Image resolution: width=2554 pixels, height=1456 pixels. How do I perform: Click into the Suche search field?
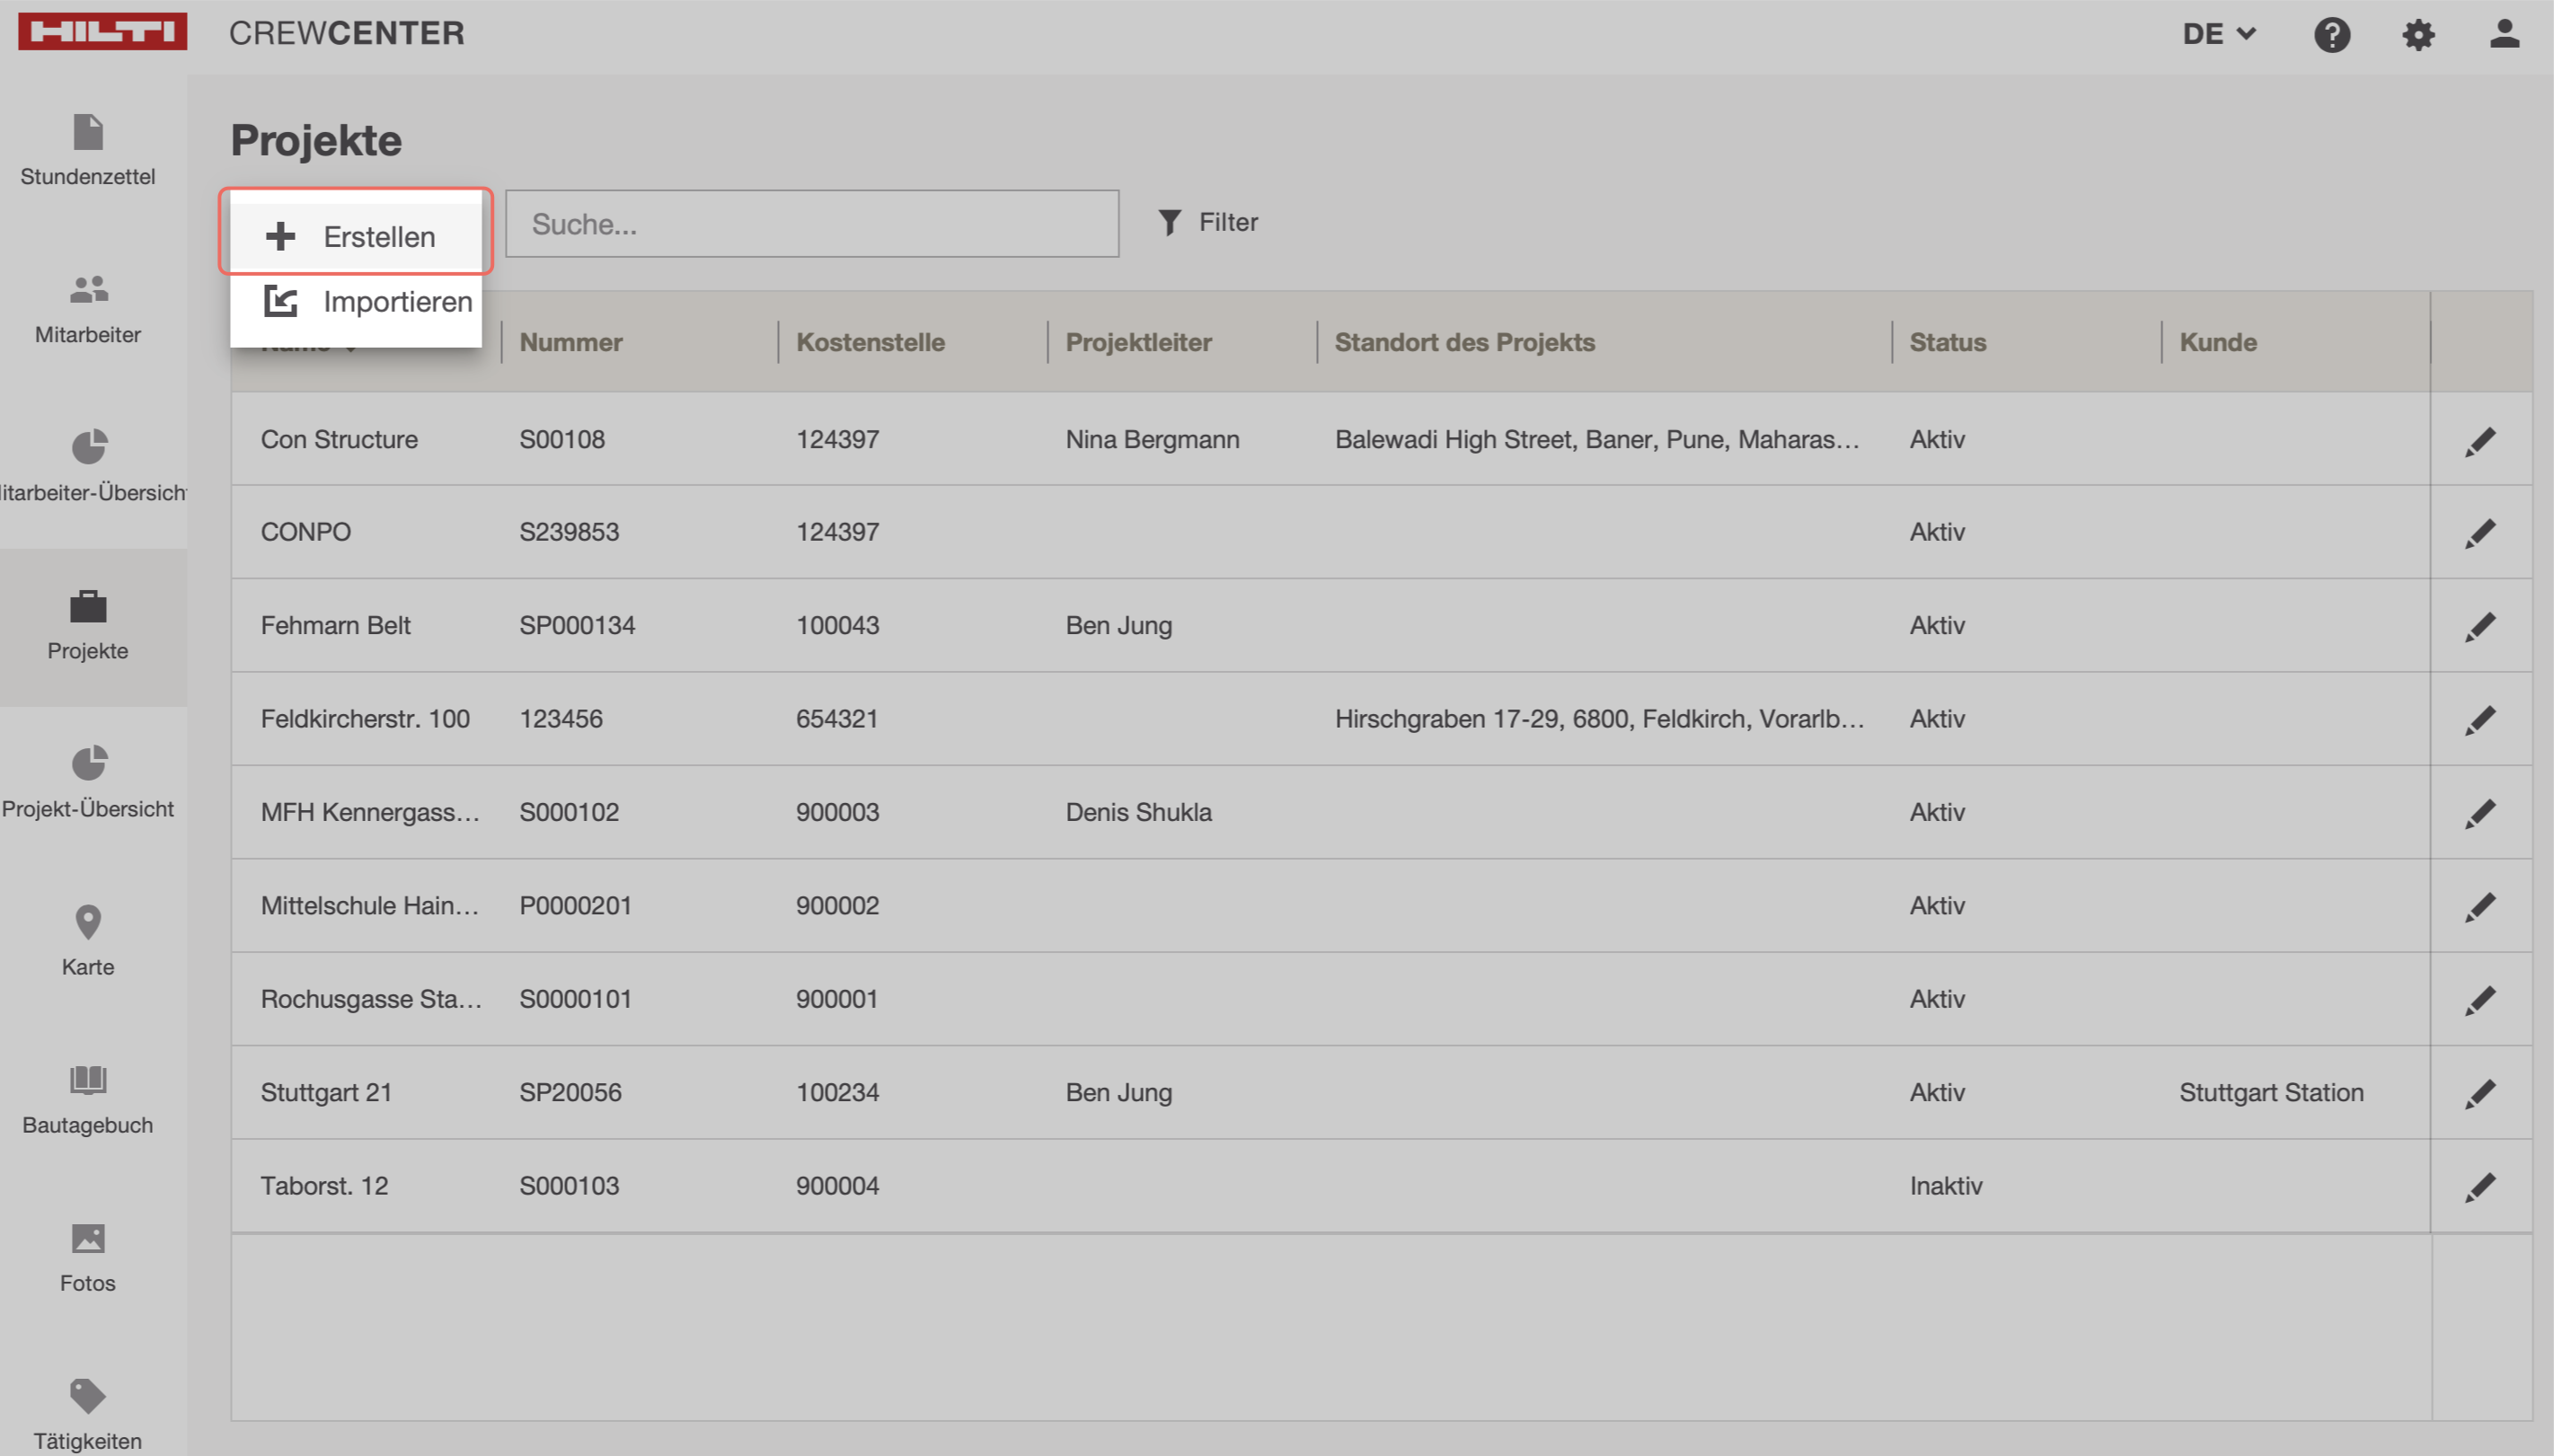(x=811, y=224)
